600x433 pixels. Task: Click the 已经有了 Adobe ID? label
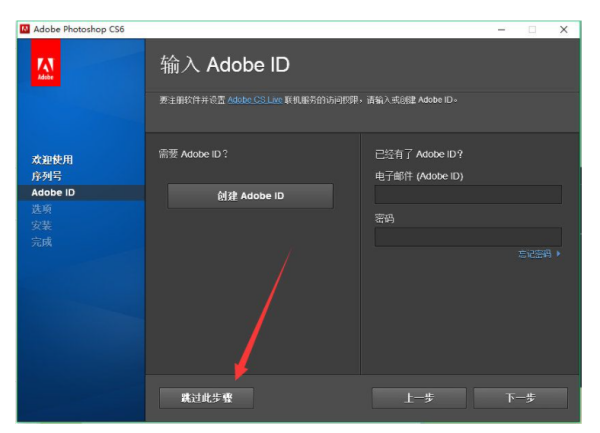pos(419,154)
